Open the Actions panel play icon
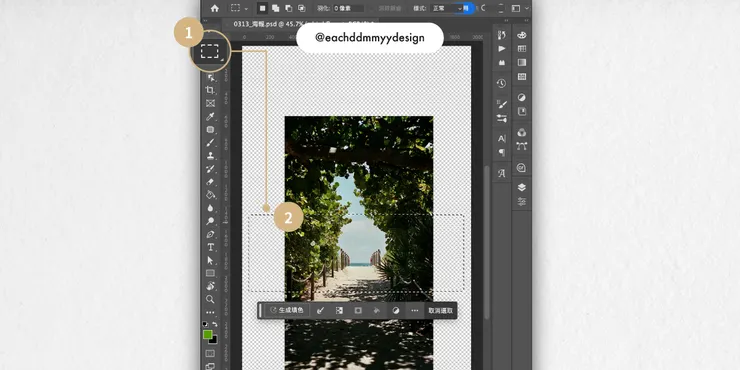Viewport: 740px width, 370px height. click(x=502, y=49)
